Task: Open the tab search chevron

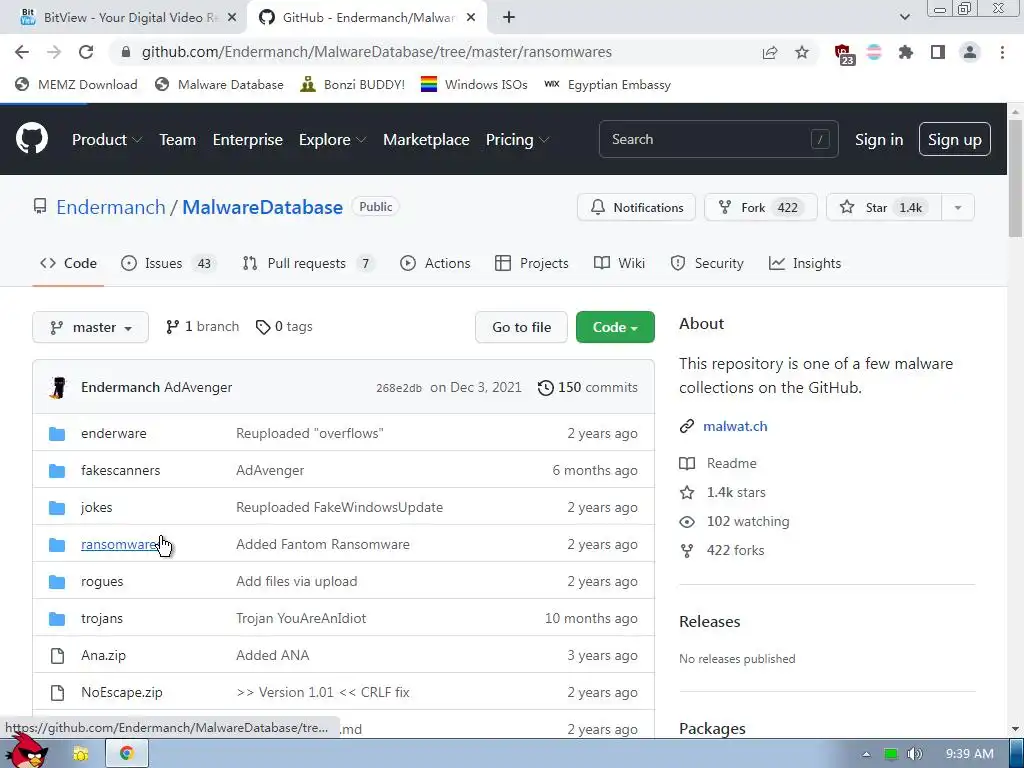Action: point(904,18)
